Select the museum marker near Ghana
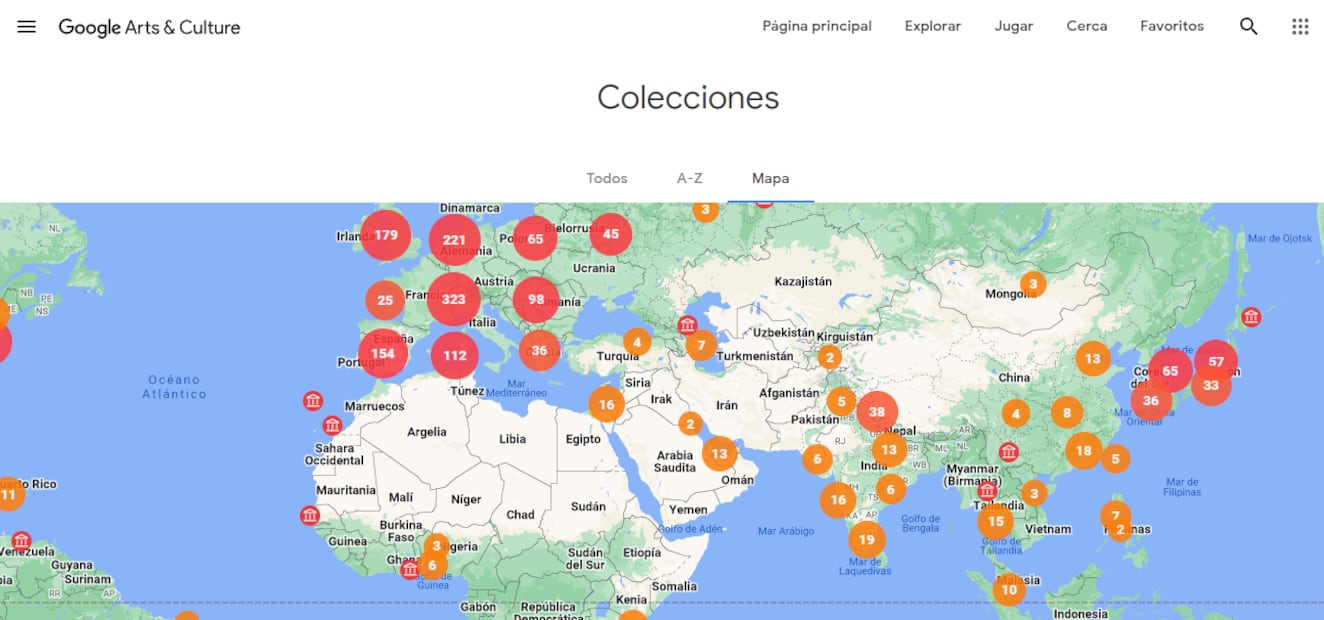1324x620 pixels. click(409, 569)
